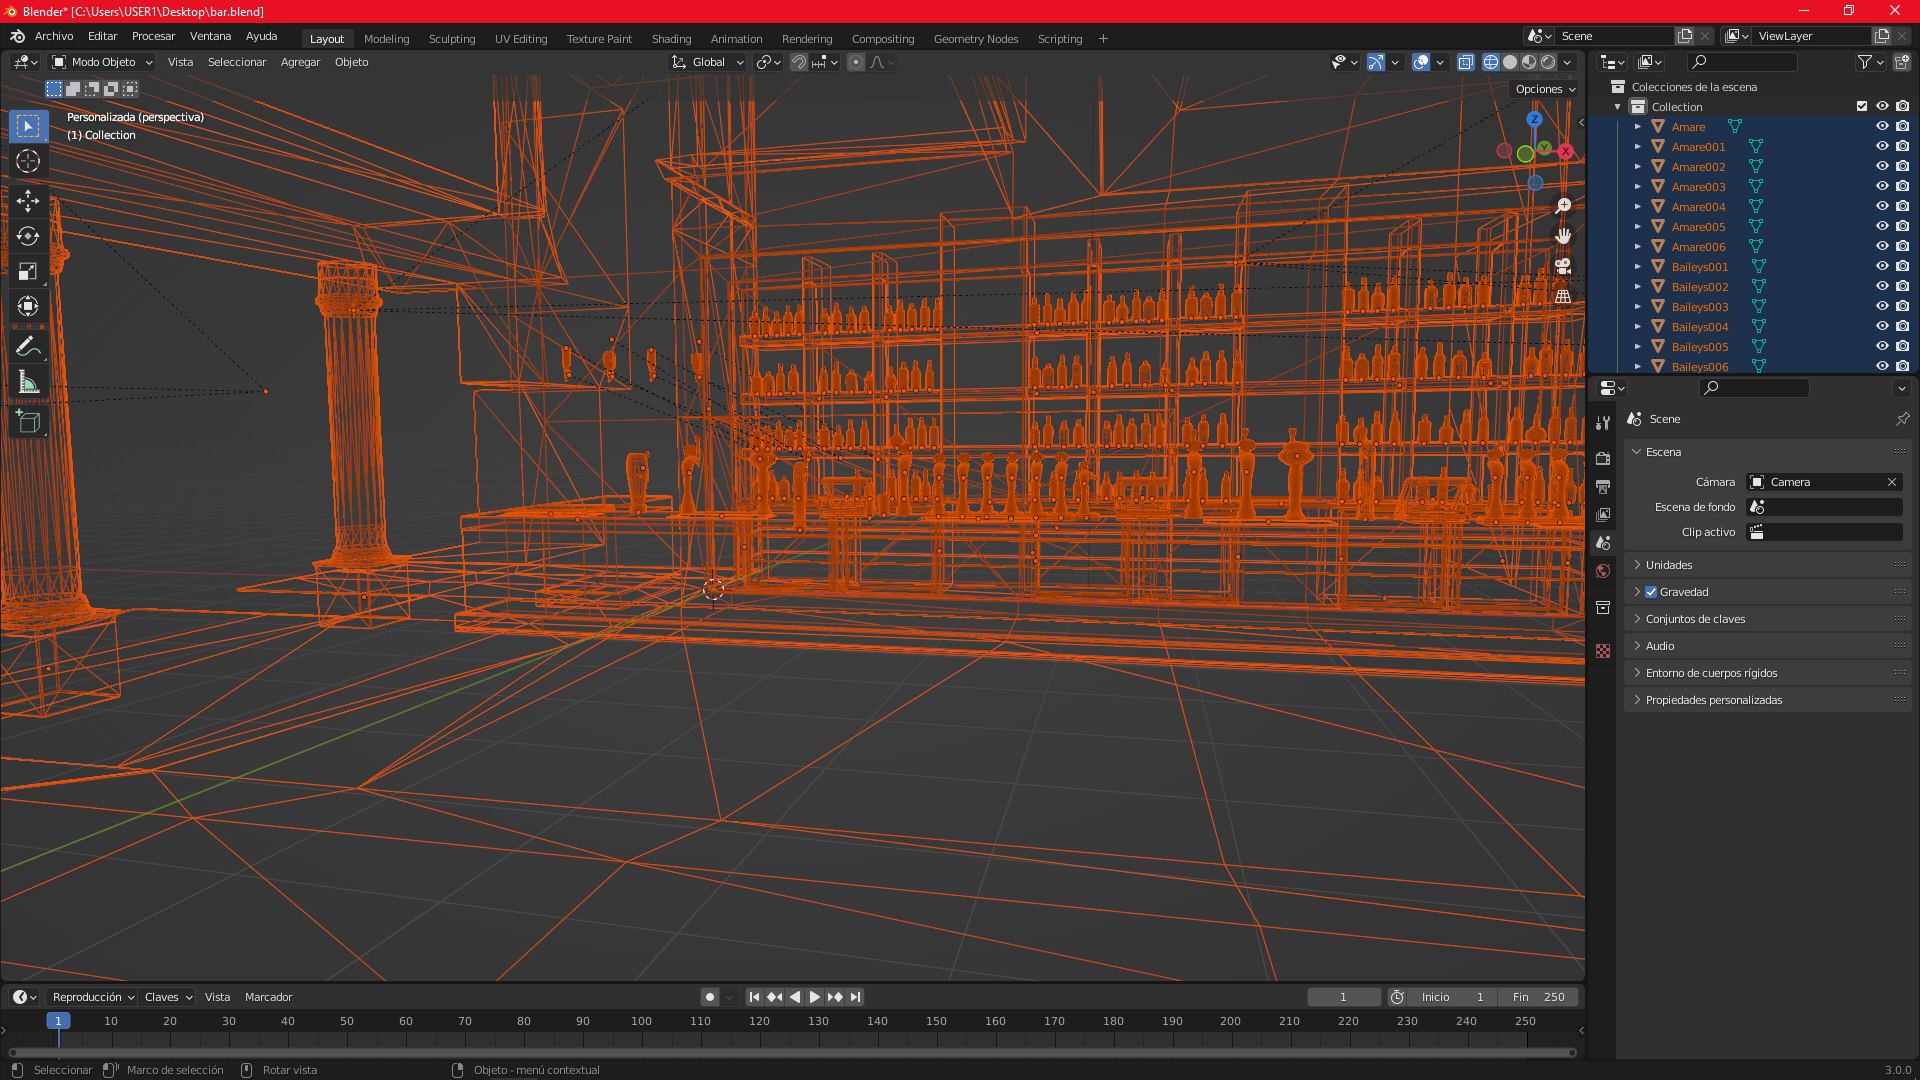Viewport: 1920px width, 1080px height.
Task: Open the Modo Objeto mode dropdown
Action: coord(103,62)
